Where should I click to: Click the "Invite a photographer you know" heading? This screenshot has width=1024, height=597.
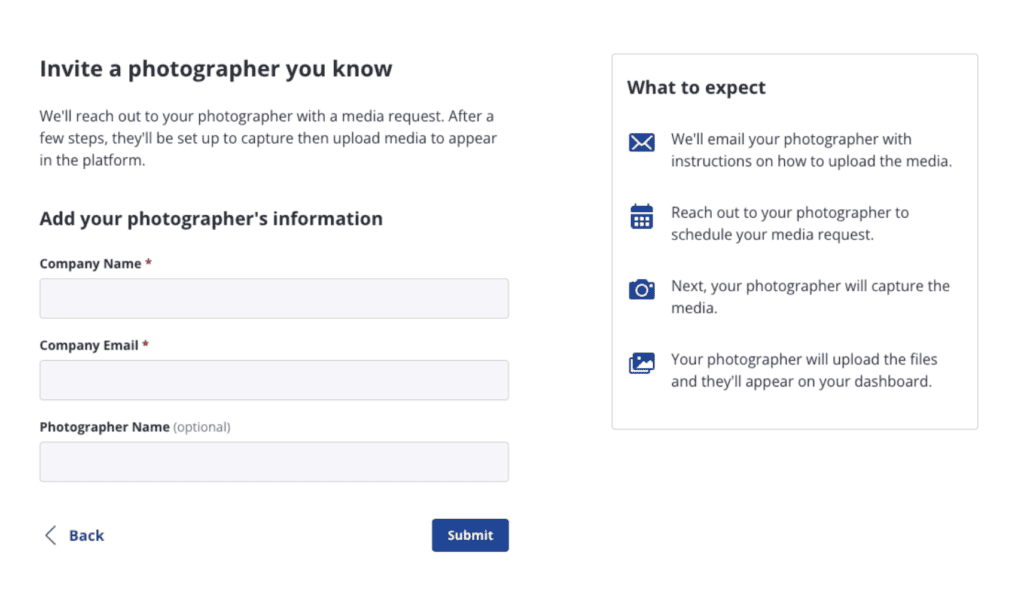pyautogui.click(x=216, y=69)
